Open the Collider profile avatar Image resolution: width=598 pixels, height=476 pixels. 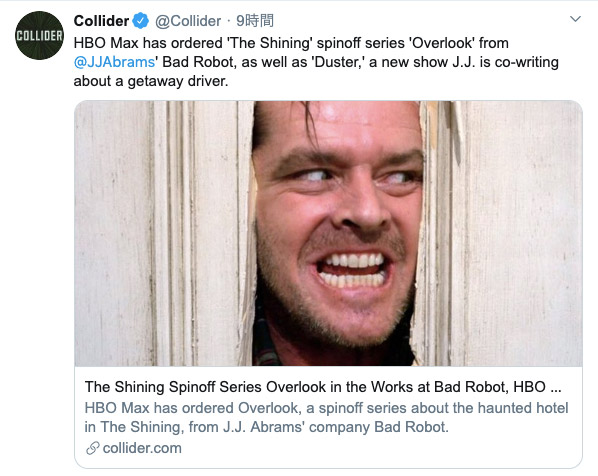tap(39, 35)
